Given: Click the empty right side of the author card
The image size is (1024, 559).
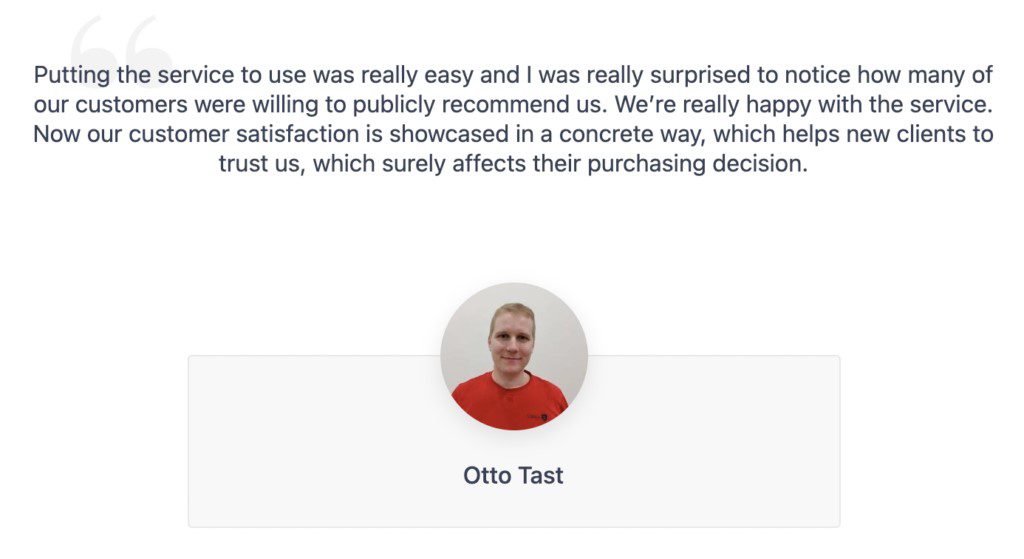Looking at the screenshot, I should [714, 441].
